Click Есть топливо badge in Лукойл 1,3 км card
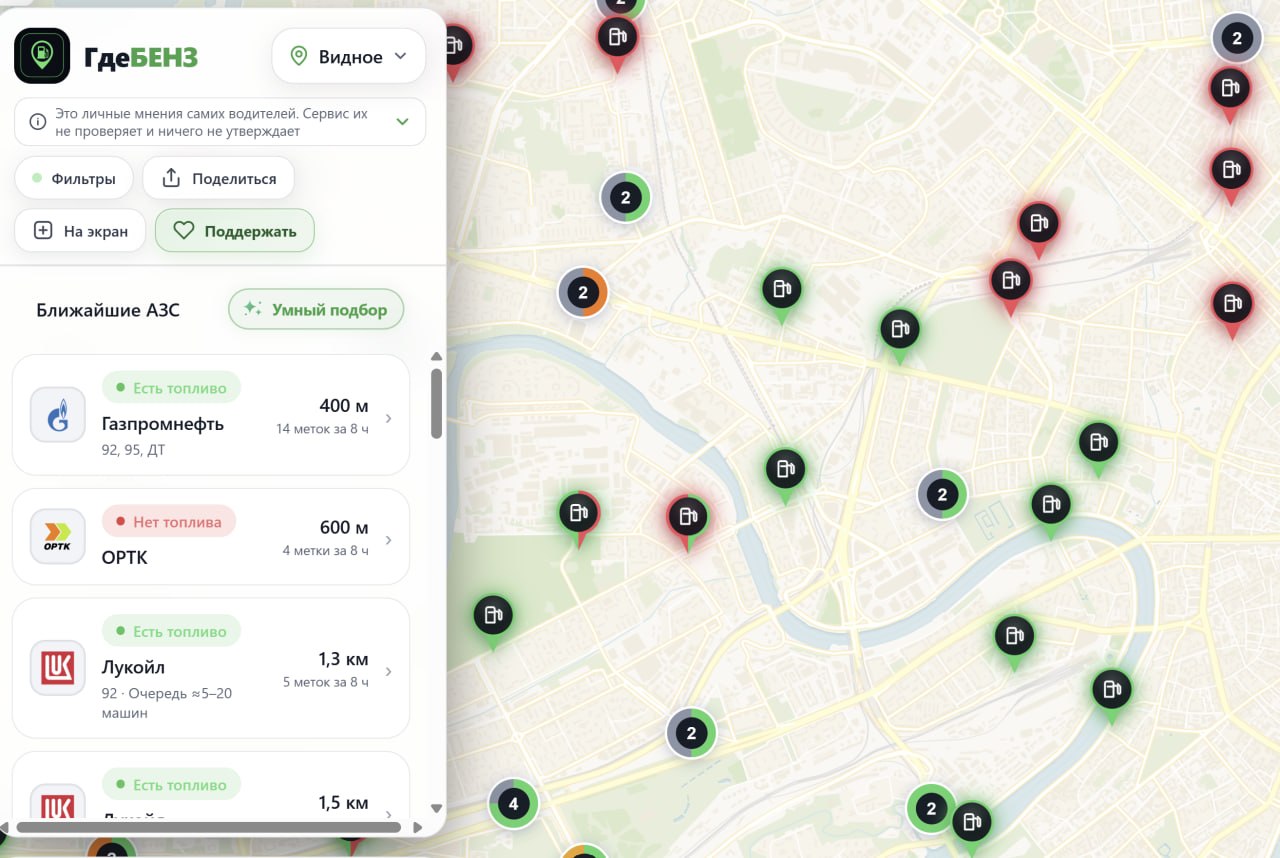The image size is (1280, 858). point(171,632)
